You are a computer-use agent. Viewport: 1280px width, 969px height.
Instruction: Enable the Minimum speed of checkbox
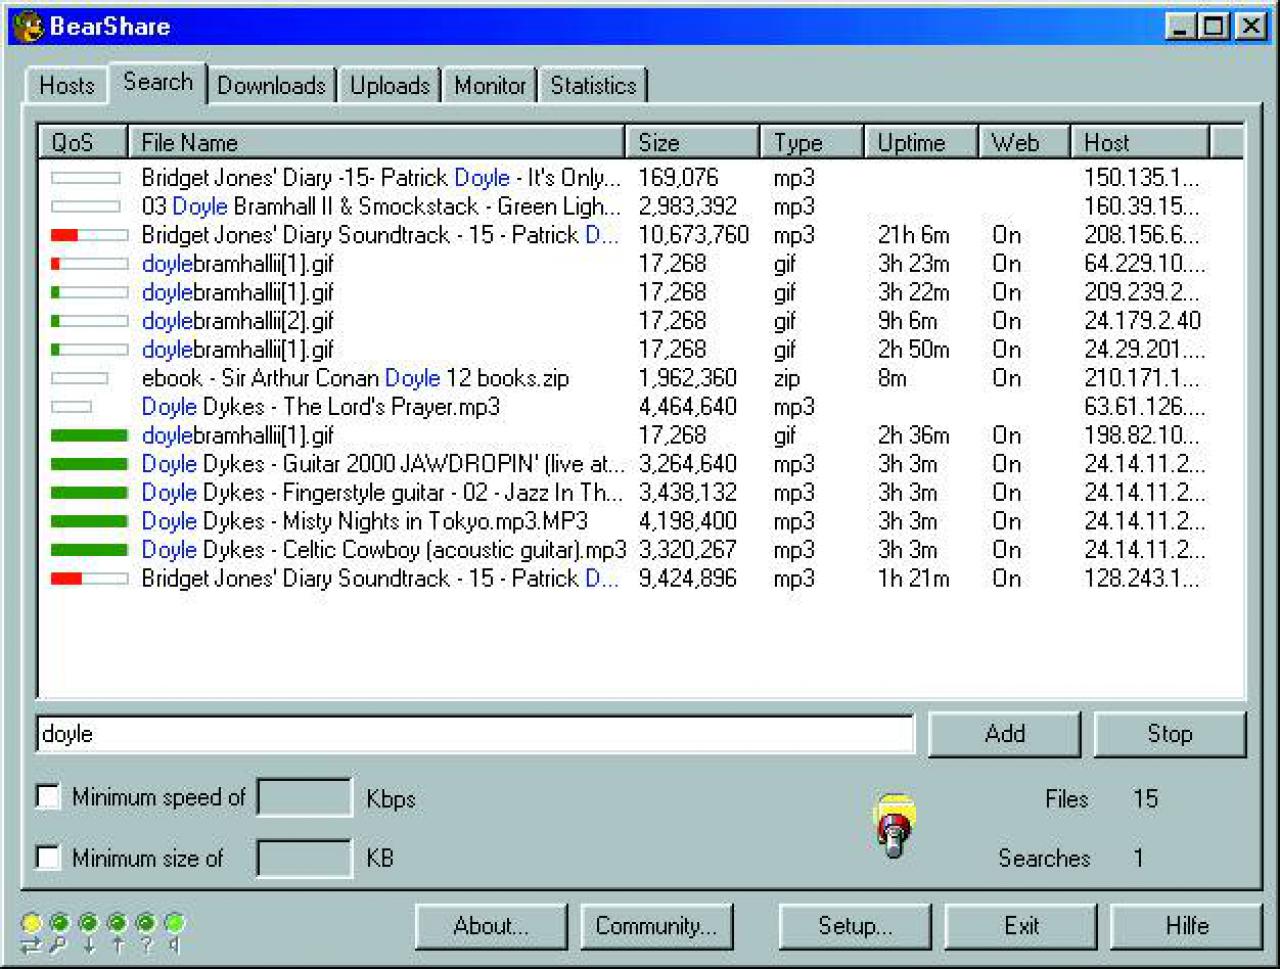click(x=47, y=797)
